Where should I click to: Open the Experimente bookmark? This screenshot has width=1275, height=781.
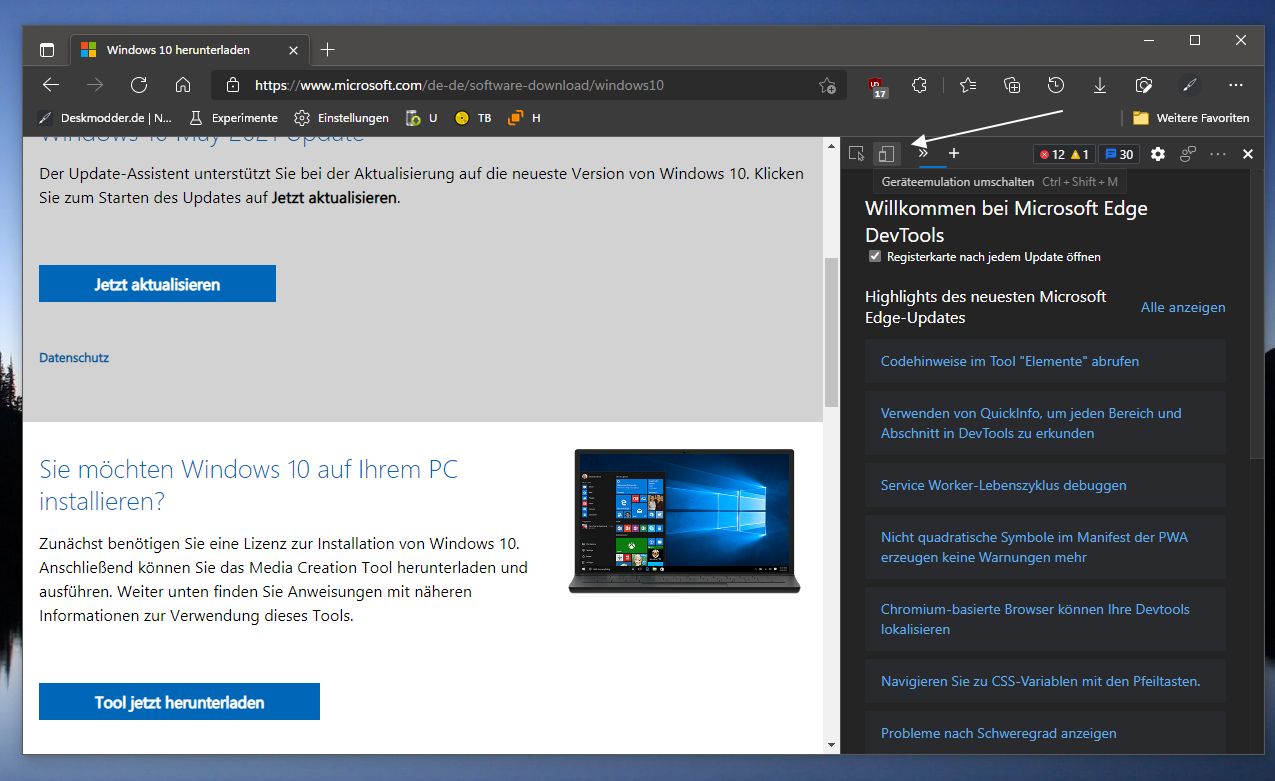click(x=233, y=118)
